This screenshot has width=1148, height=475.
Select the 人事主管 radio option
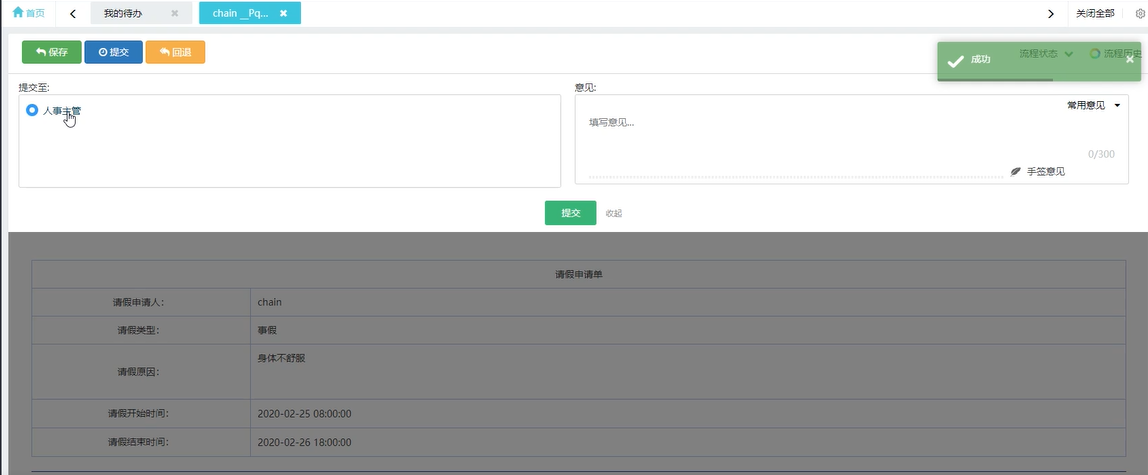tap(32, 110)
